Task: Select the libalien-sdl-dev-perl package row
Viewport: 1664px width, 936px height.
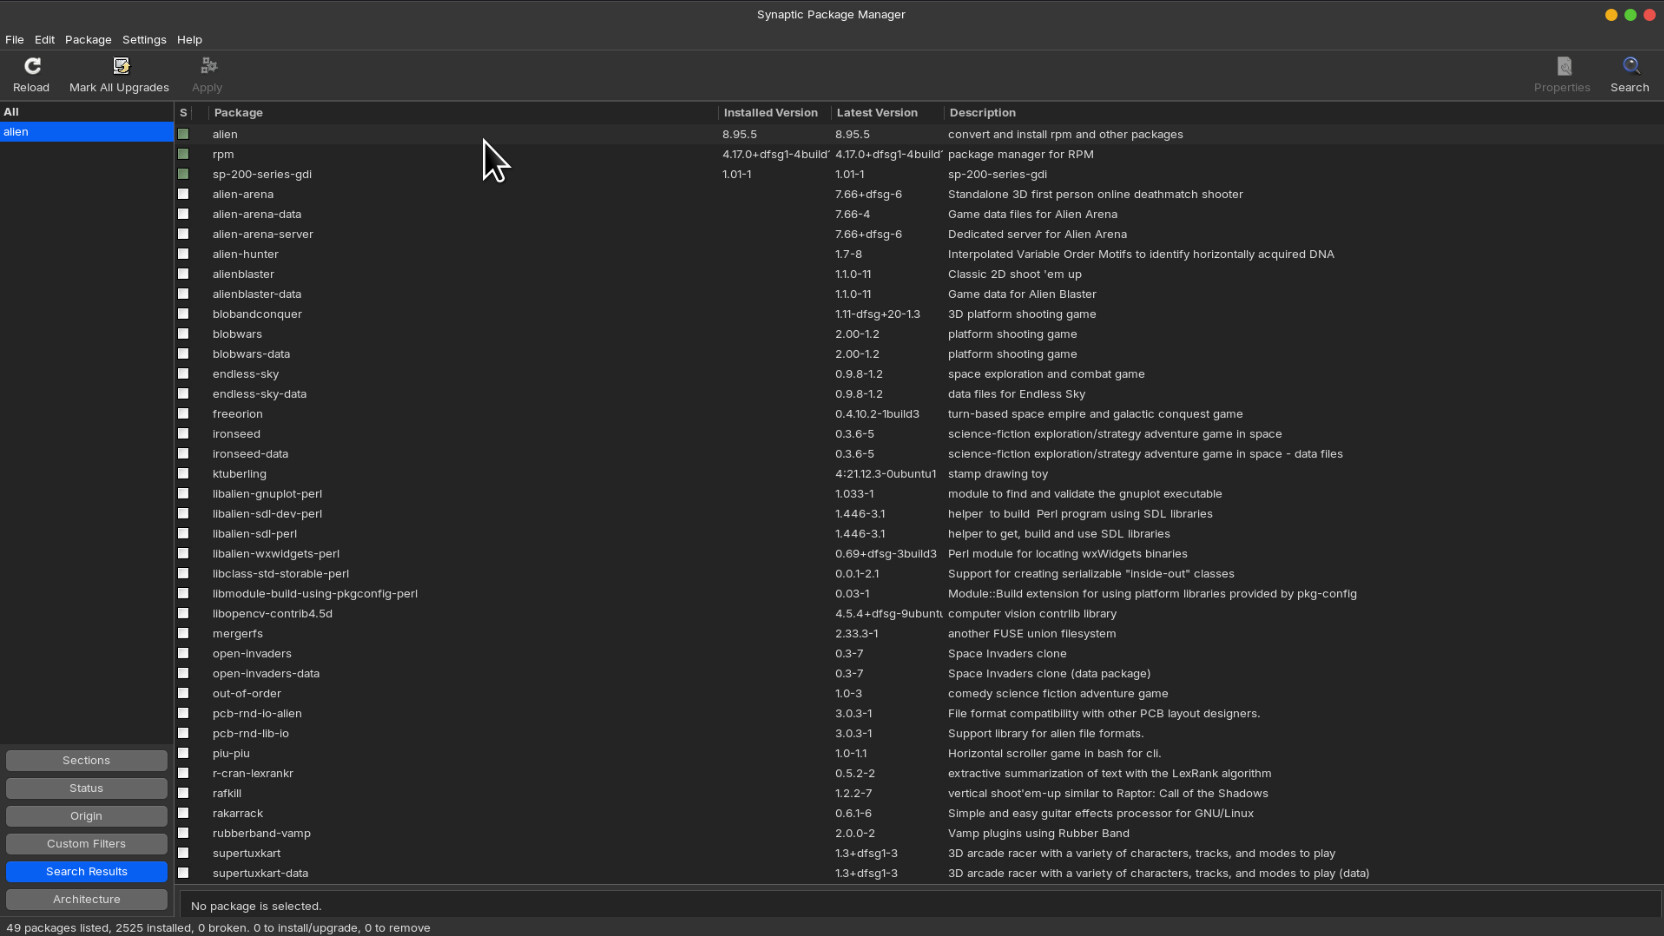Action: [919, 514]
